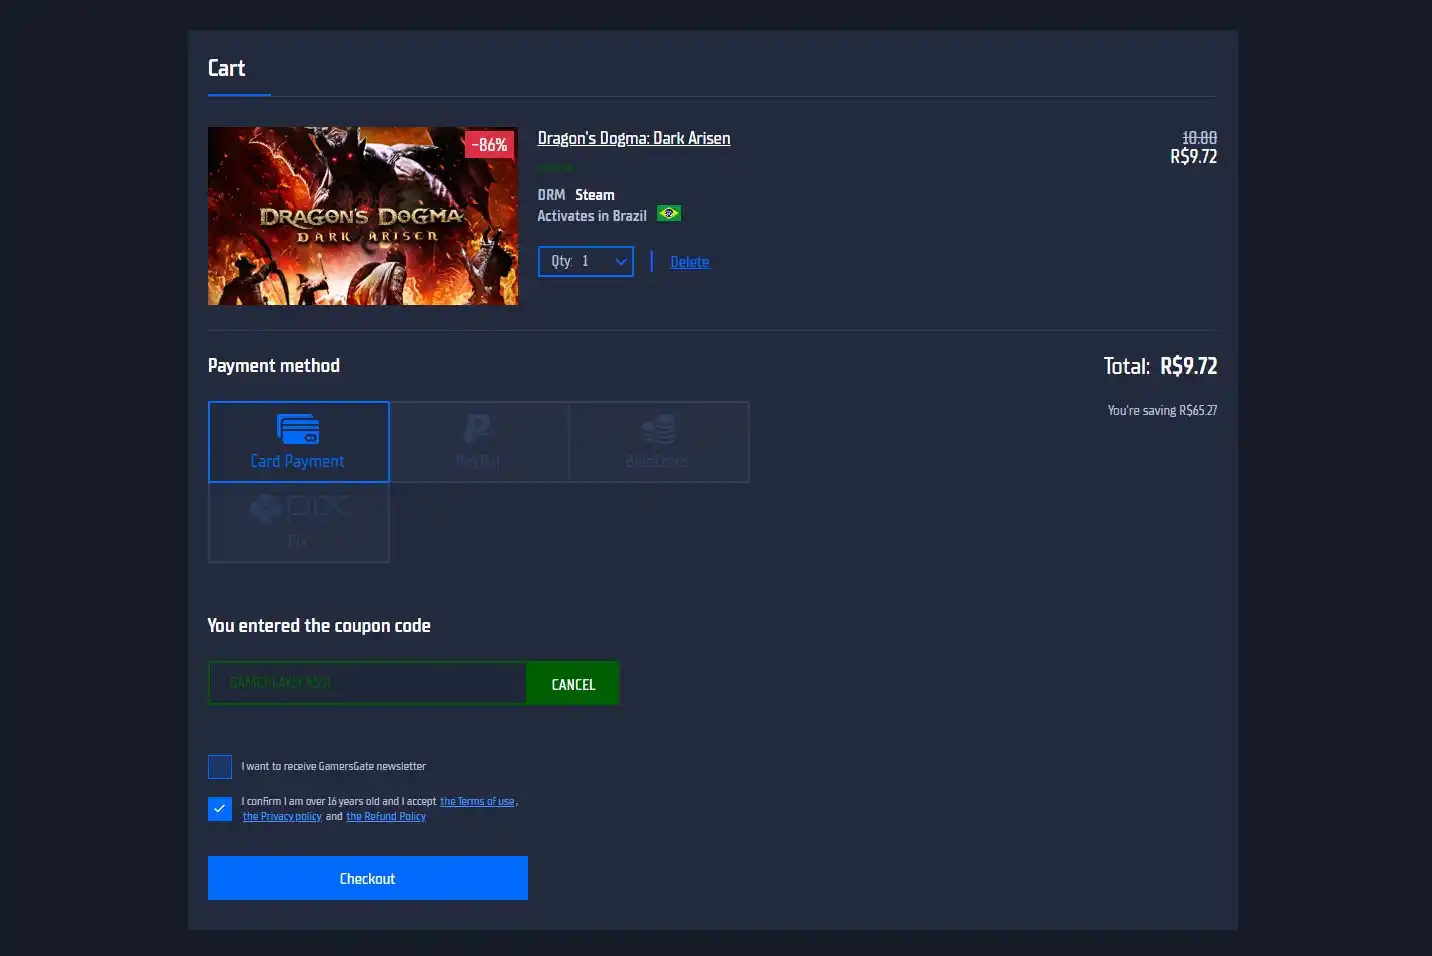
Task: Click the Total: R$9.72 amount
Action: coord(1160,366)
